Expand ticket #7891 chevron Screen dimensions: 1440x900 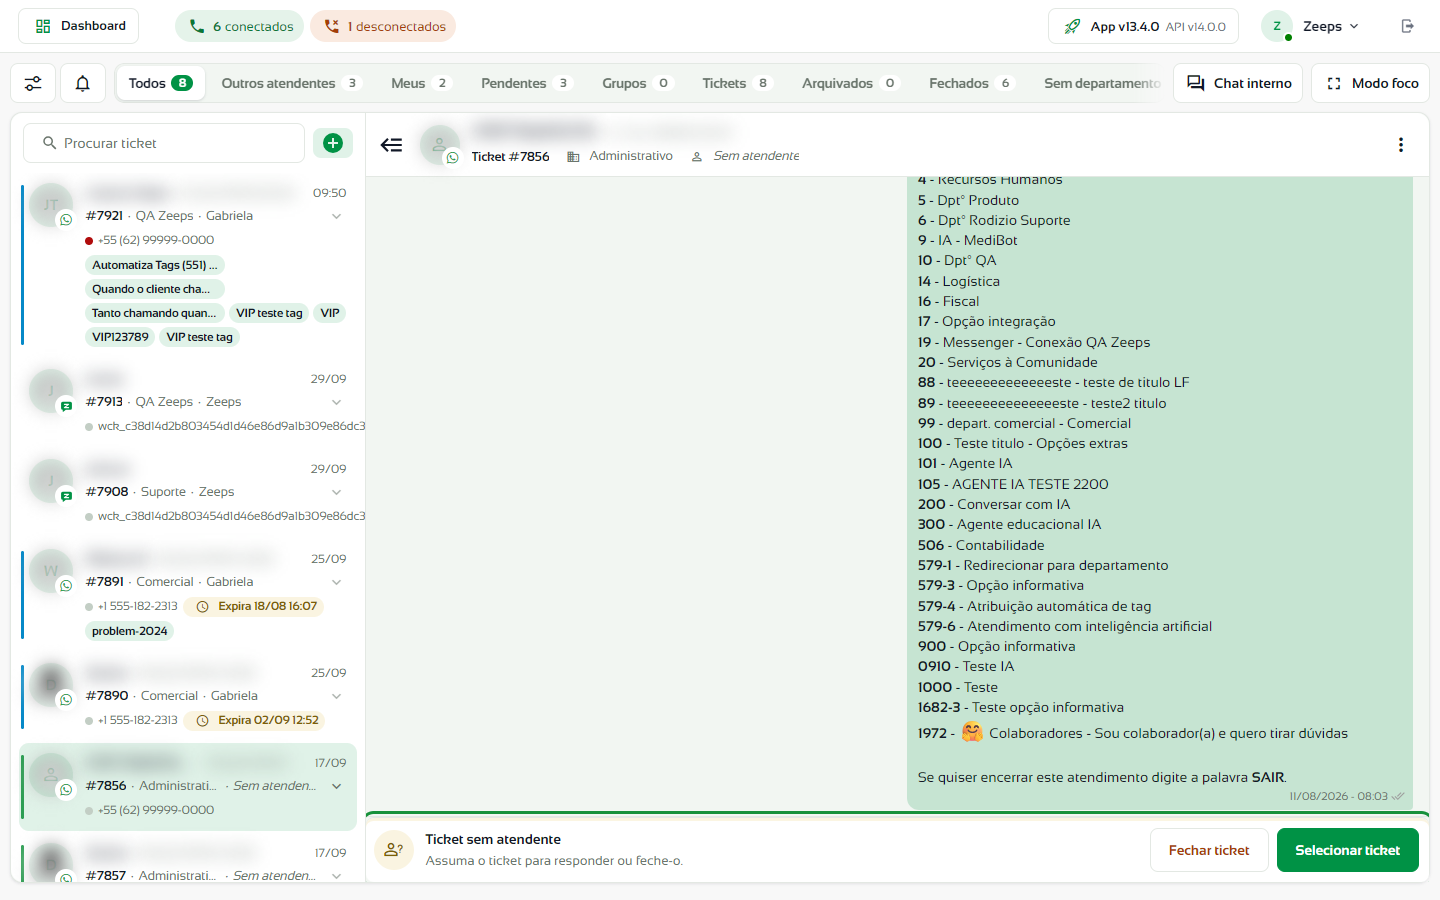(x=337, y=582)
